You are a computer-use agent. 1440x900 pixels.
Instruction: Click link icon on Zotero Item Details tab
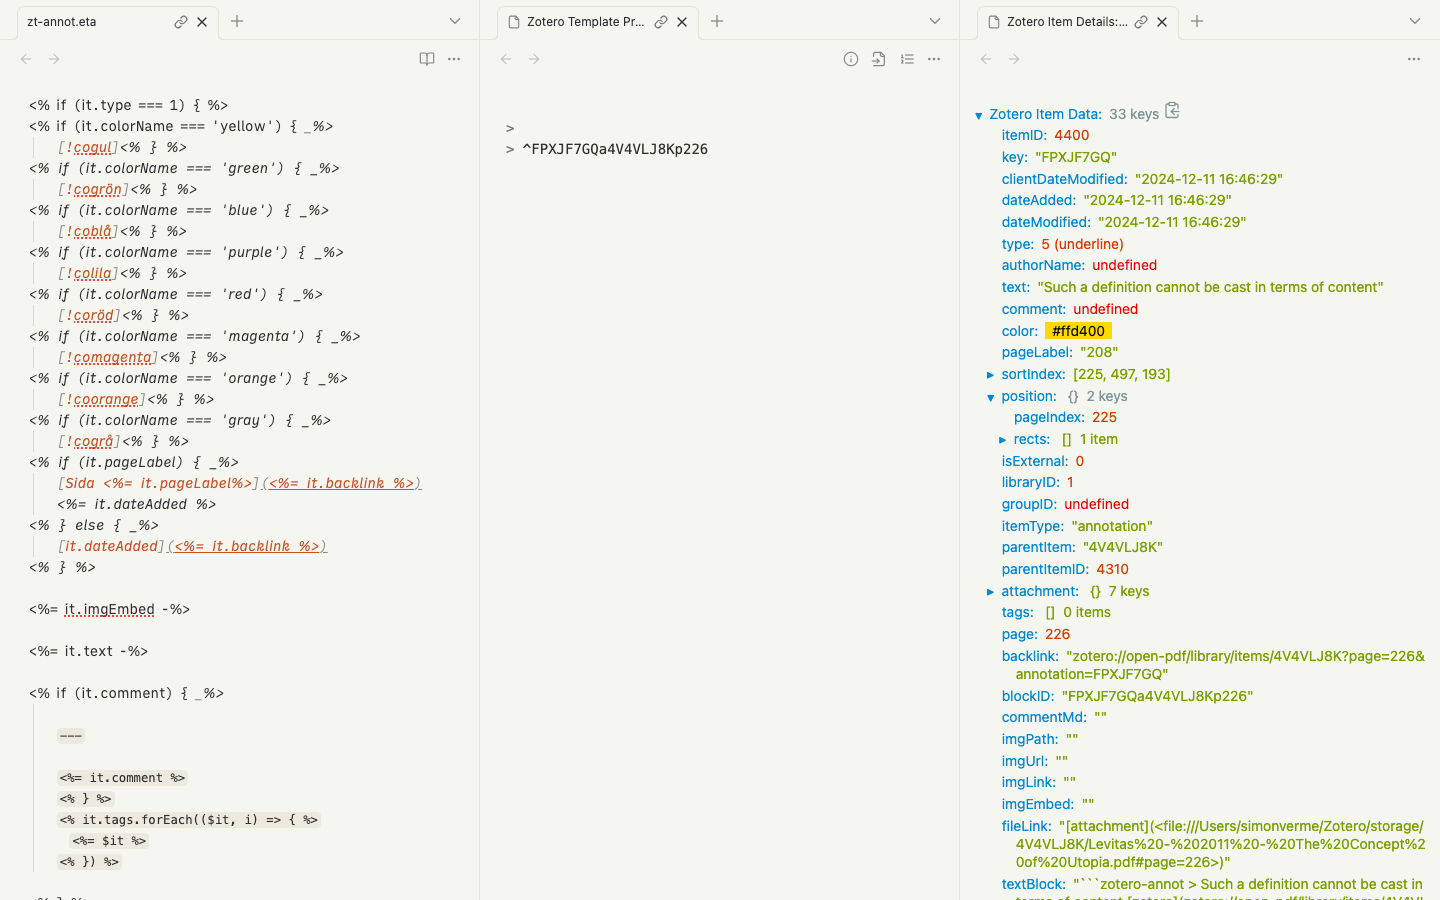coord(1141,21)
